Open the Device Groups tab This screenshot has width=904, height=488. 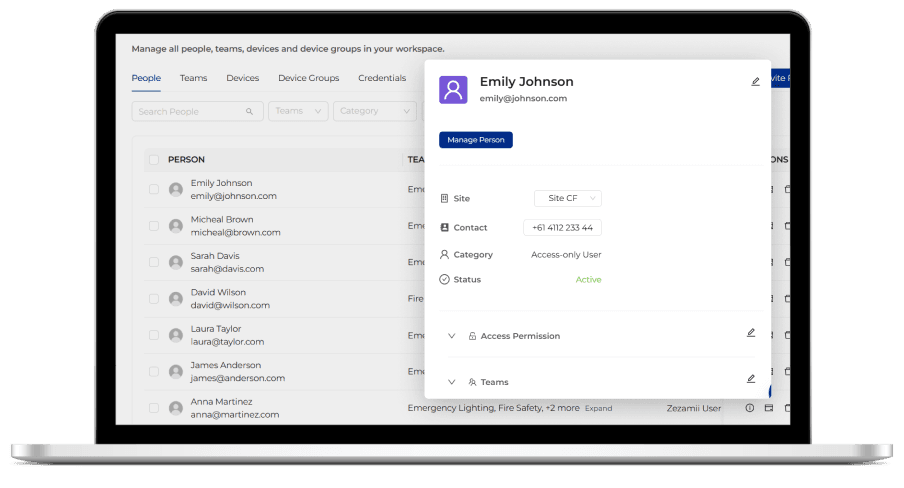click(x=308, y=78)
